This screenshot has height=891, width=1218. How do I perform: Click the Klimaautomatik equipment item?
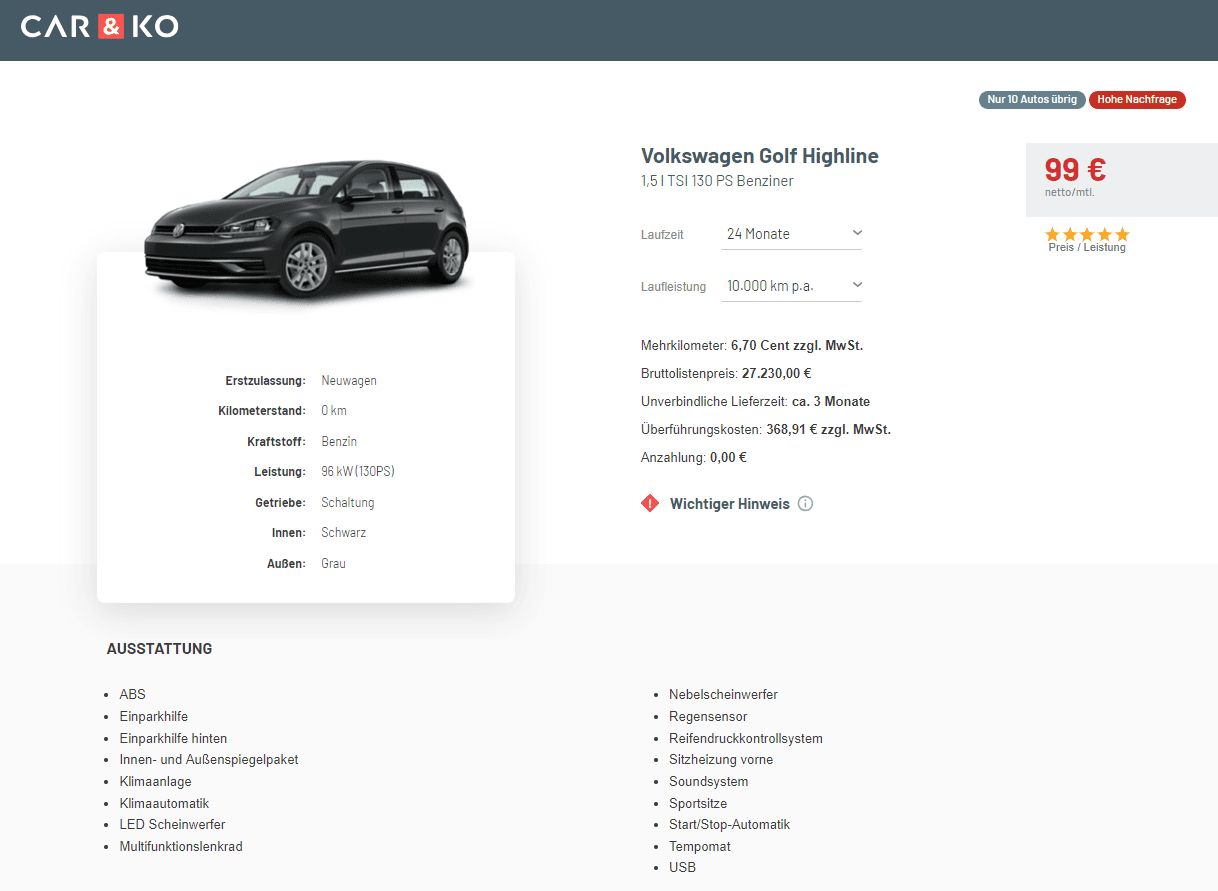click(x=164, y=804)
